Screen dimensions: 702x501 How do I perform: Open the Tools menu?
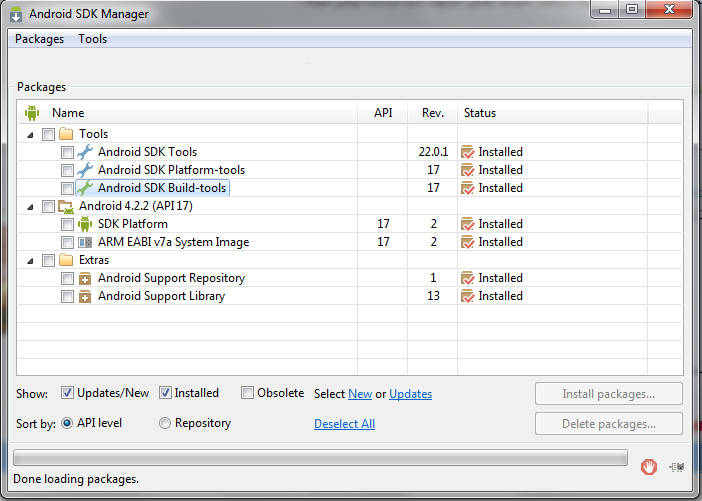pyautogui.click(x=92, y=39)
